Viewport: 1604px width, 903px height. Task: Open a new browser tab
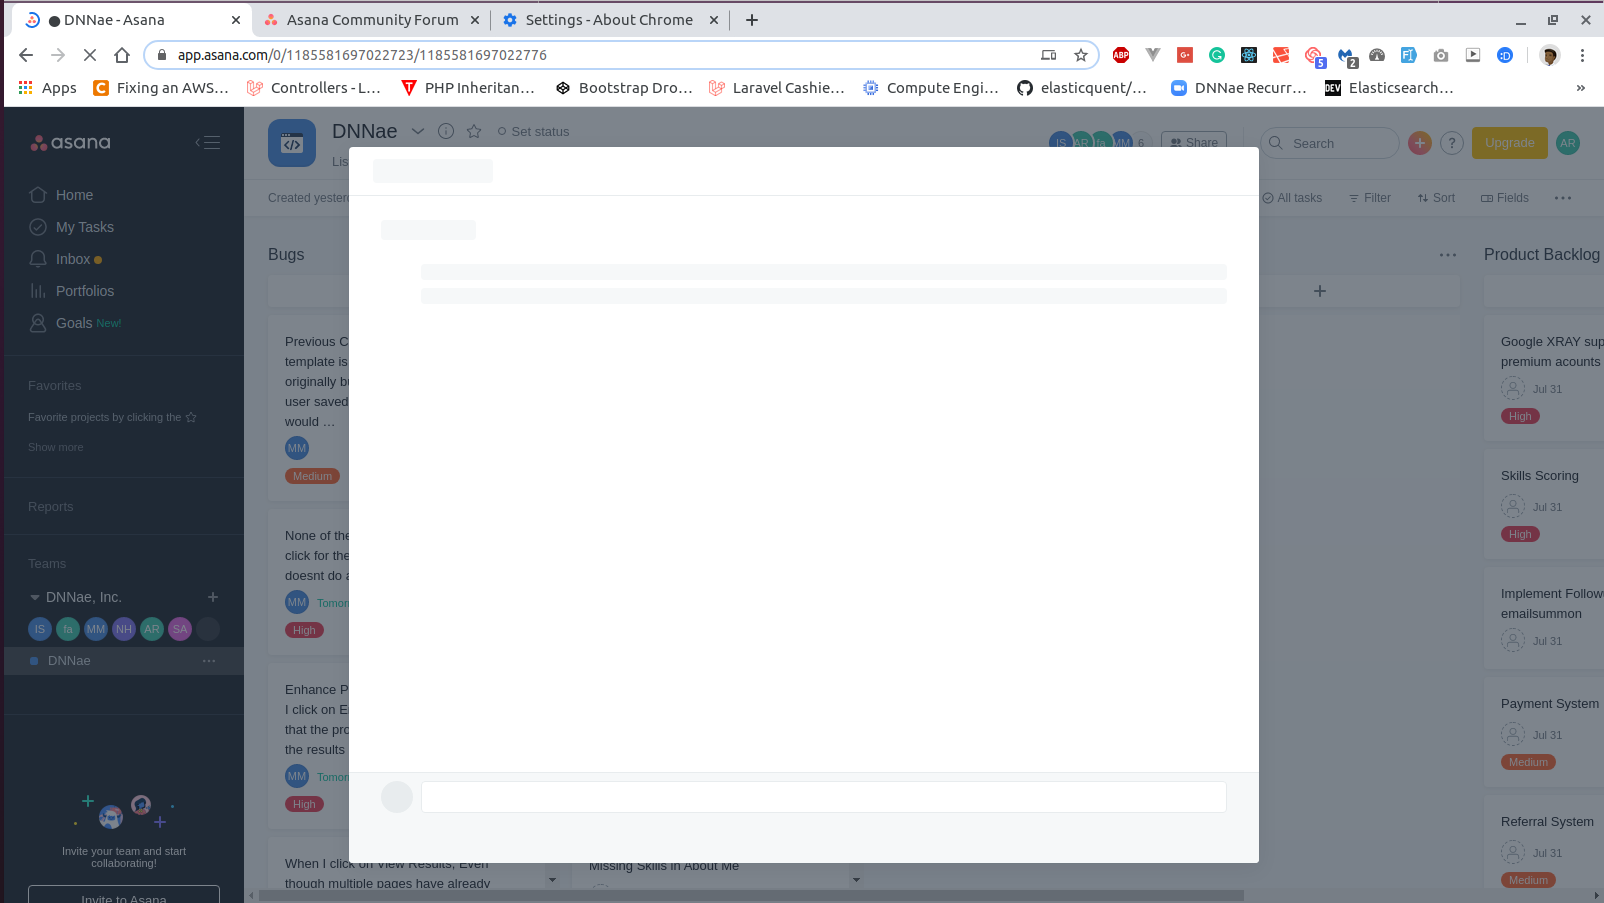(x=752, y=20)
